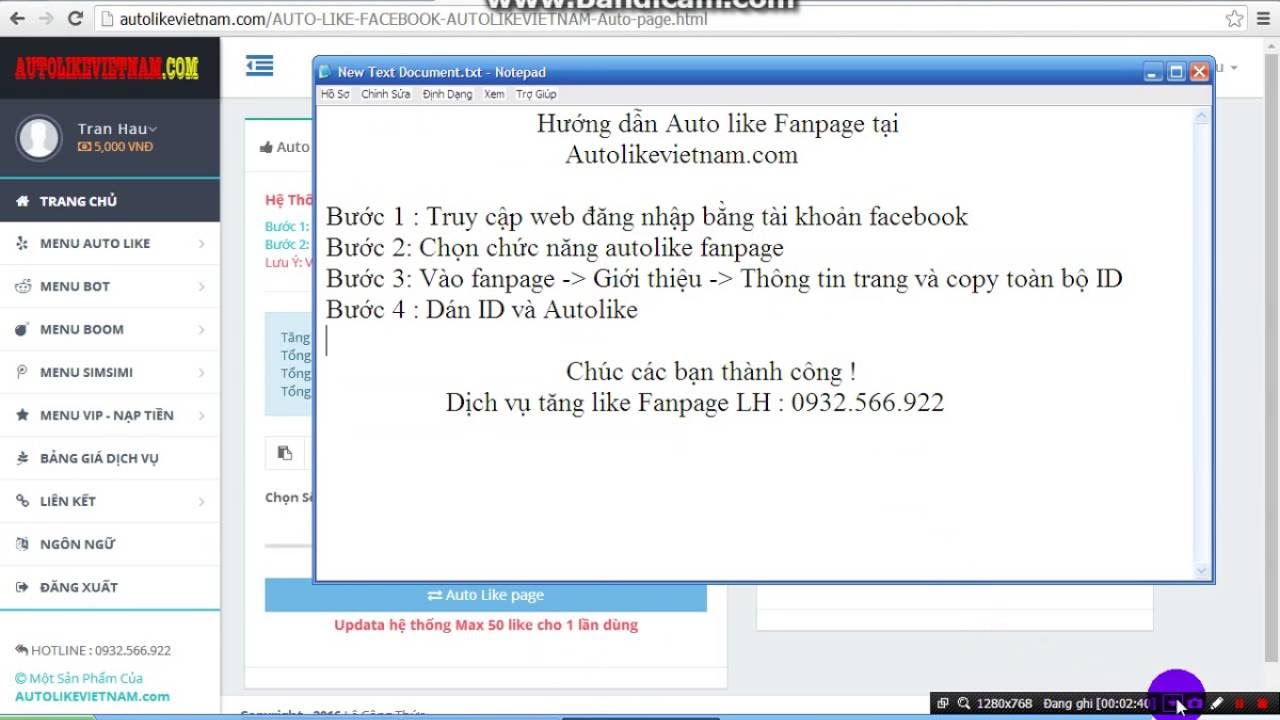
Task: Click the Chúc các bạn thành công line
Action: [711, 372]
